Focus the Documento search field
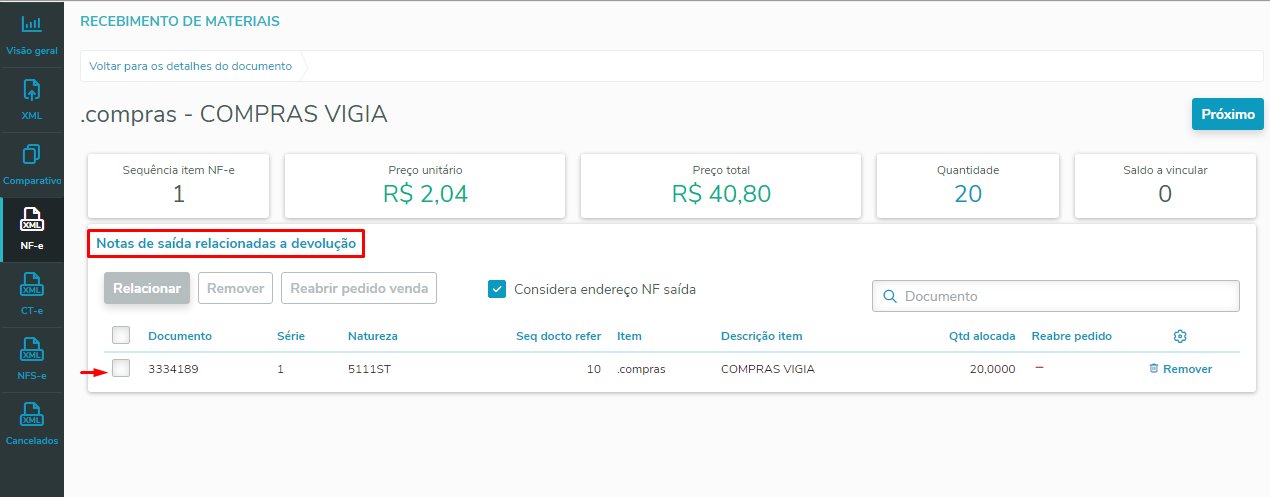Image resolution: width=1270 pixels, height=497 pixels. tap(1056, 296)
